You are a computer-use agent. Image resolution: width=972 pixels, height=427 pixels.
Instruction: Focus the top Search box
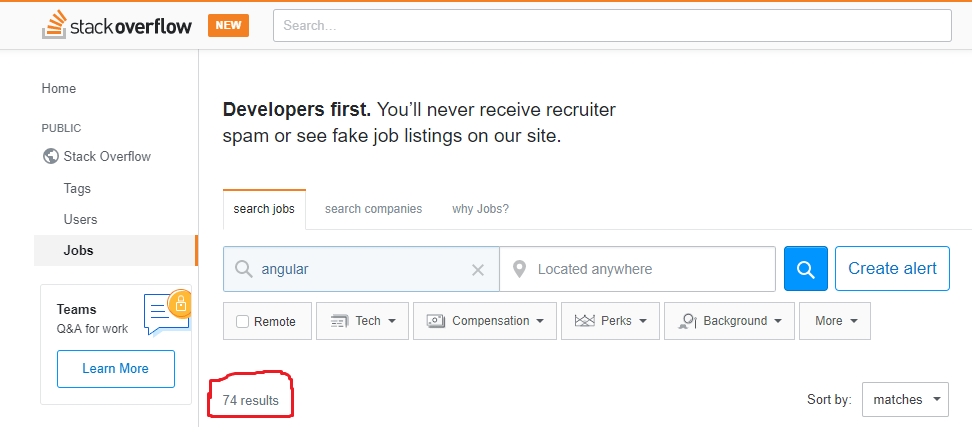click(x=612, y=25)
